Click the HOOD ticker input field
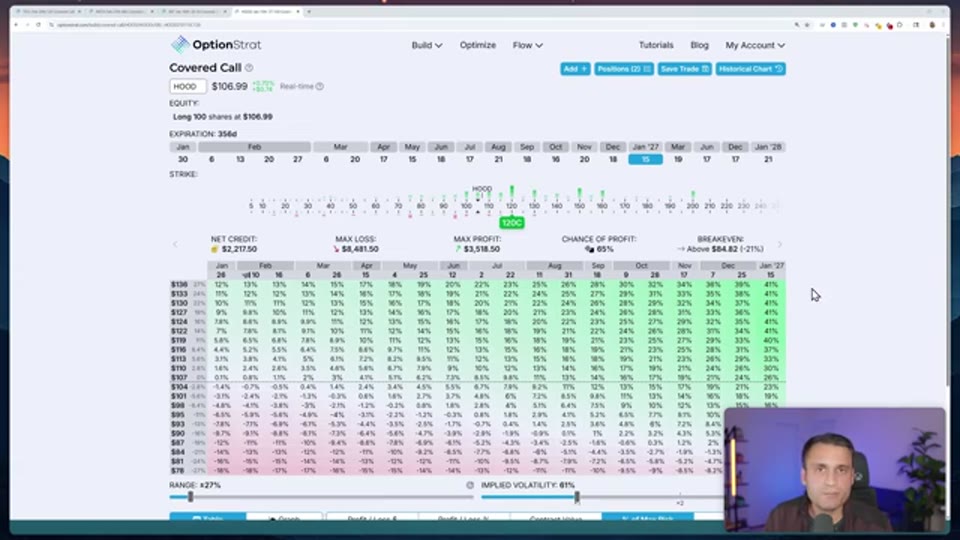The image size is (960, 540). [x=187, y=86]
